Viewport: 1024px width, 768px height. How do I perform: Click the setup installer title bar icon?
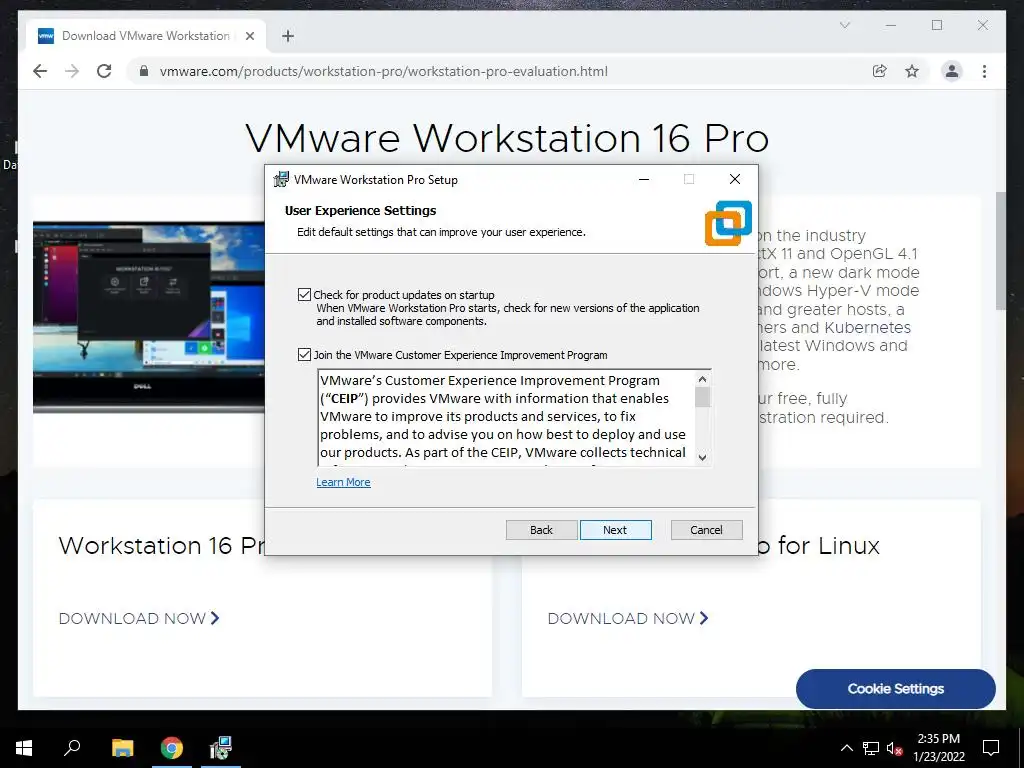click(281, 180)
